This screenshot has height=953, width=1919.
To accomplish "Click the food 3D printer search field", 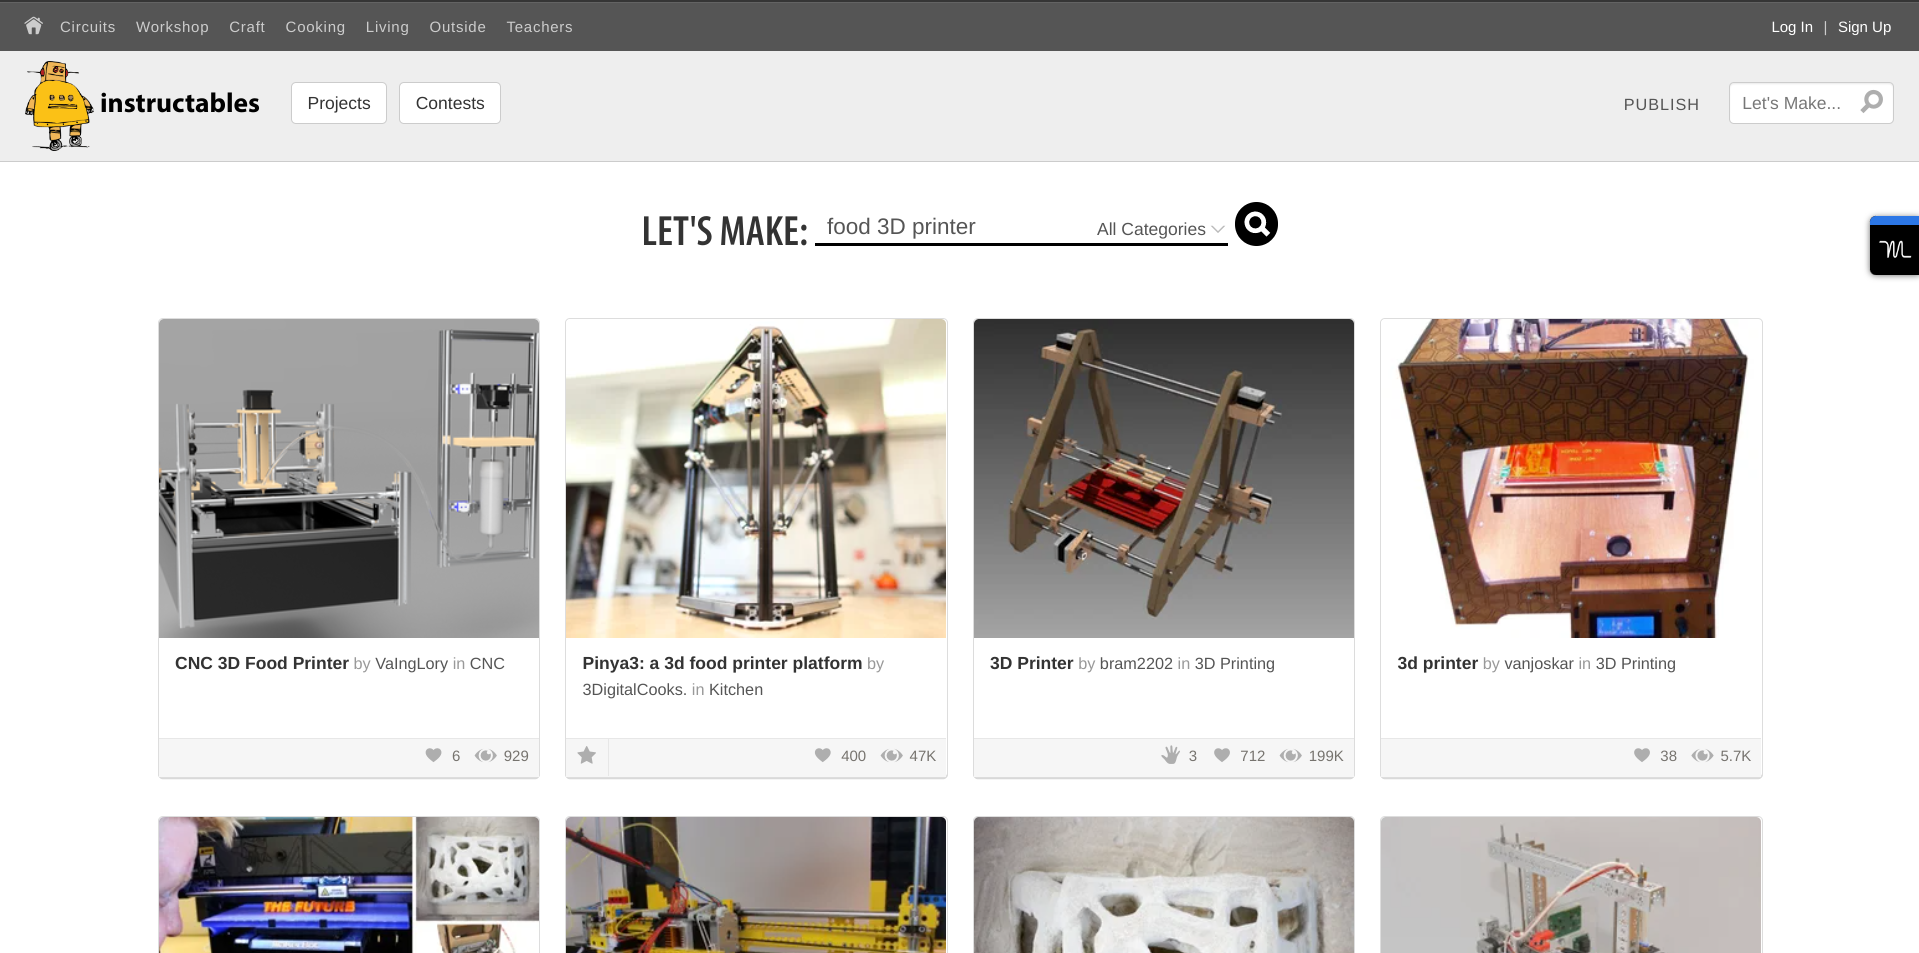I will pyautogui.click(x=955, y=227).
